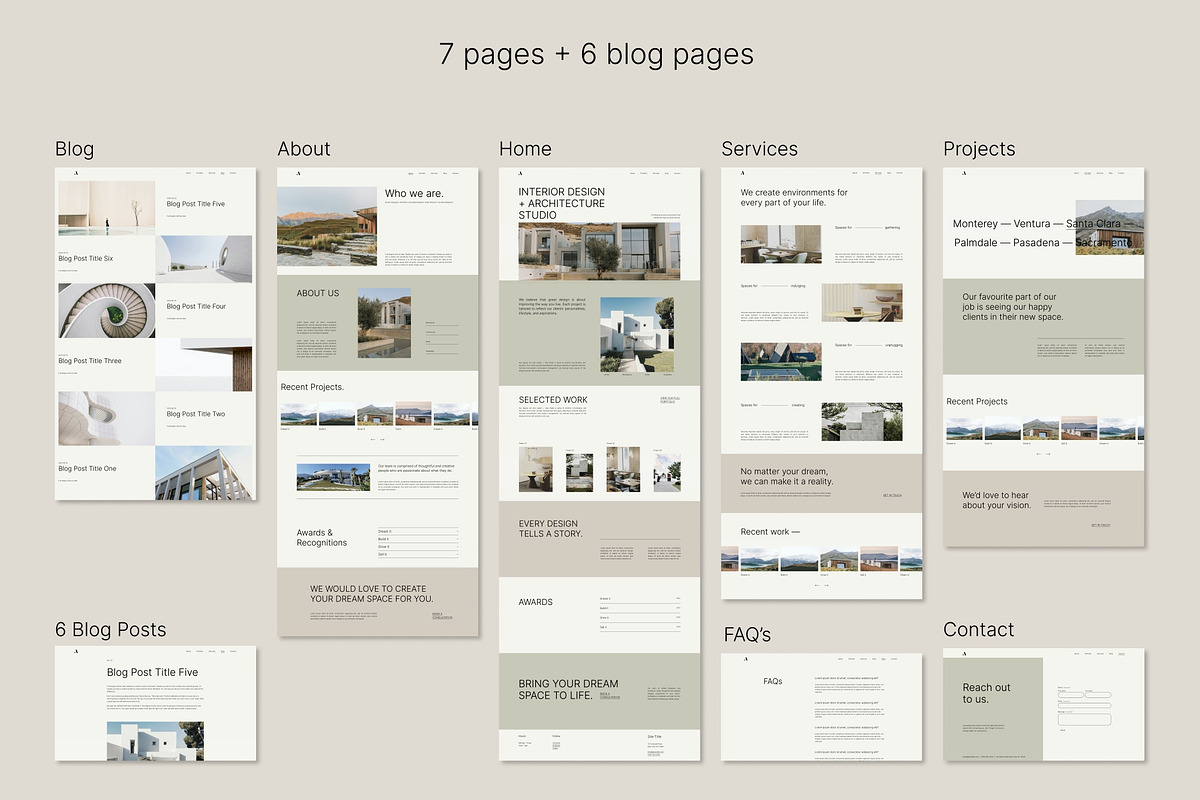Click 'Monterey — Ventura — Santa Clara' text
The image size is (1200, 800).
click(1037, 224)
